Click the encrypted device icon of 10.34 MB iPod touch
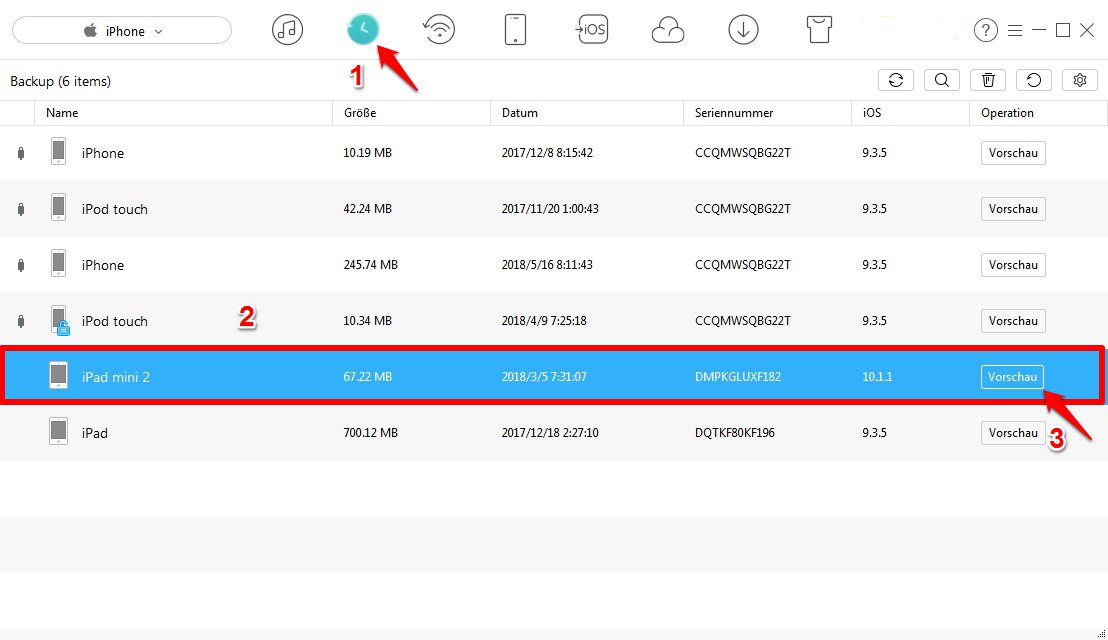 59,320
